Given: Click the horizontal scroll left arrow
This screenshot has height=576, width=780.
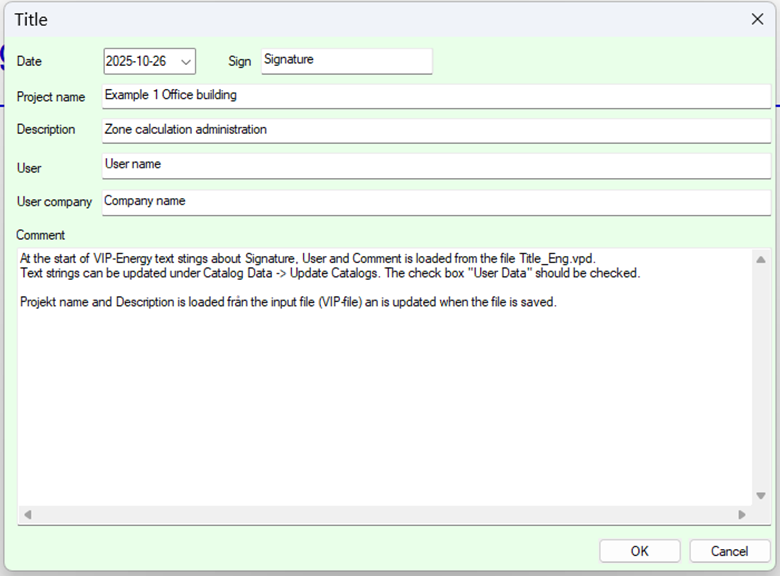Looking at the screenshot, I should click(x=27, y=515).
